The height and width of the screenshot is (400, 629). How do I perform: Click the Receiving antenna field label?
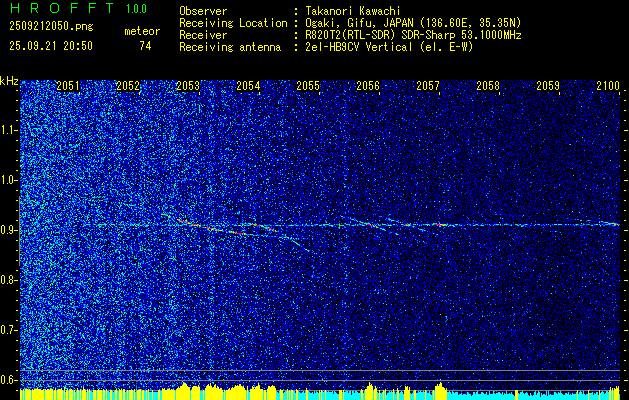[230, 47]
